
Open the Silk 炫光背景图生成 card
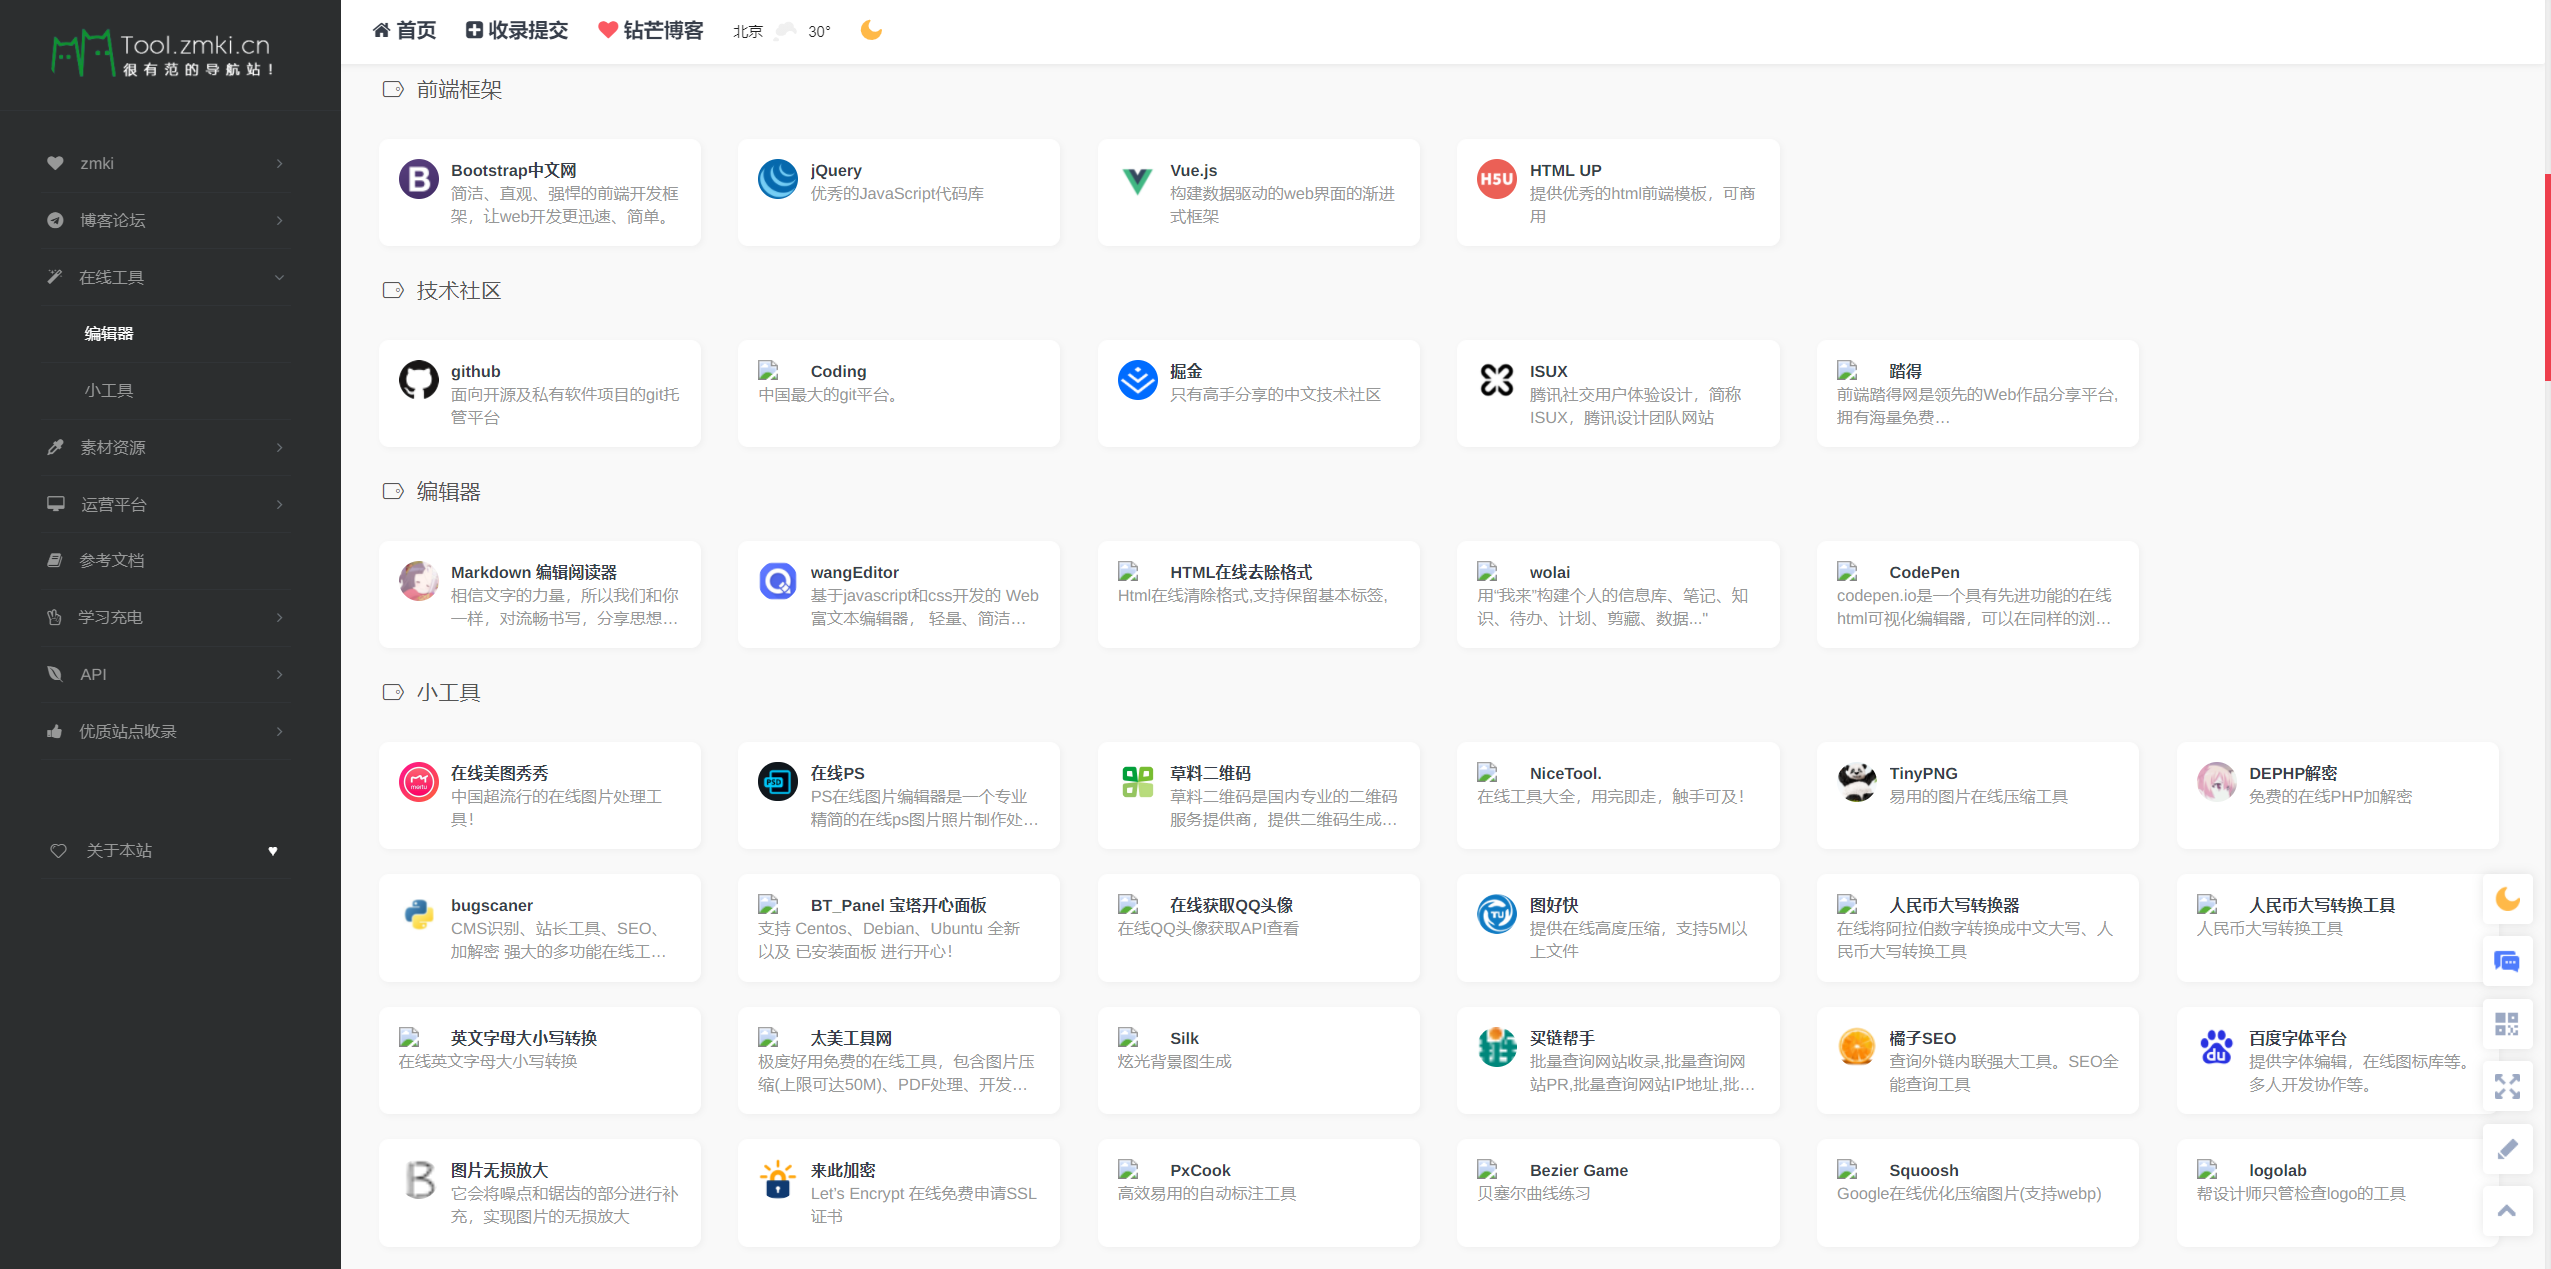pos(1258,1060)
